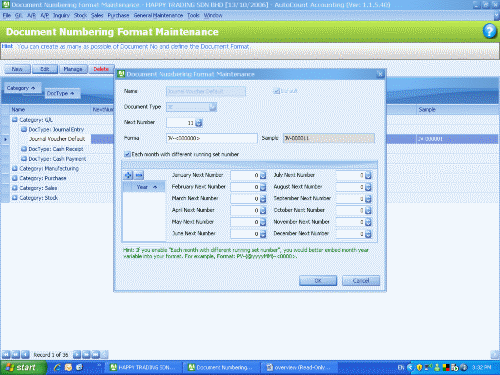Click the Next Number field spinner
Image resolution: width=500 pixels, height=375 pixels.
click(x=199, y=123)
